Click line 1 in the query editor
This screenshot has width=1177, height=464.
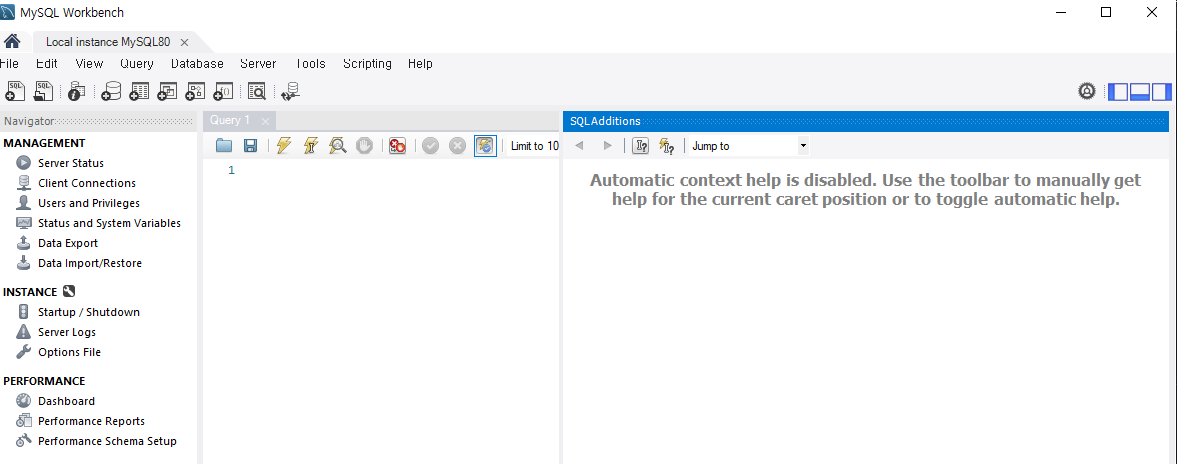tap(381, 170)
